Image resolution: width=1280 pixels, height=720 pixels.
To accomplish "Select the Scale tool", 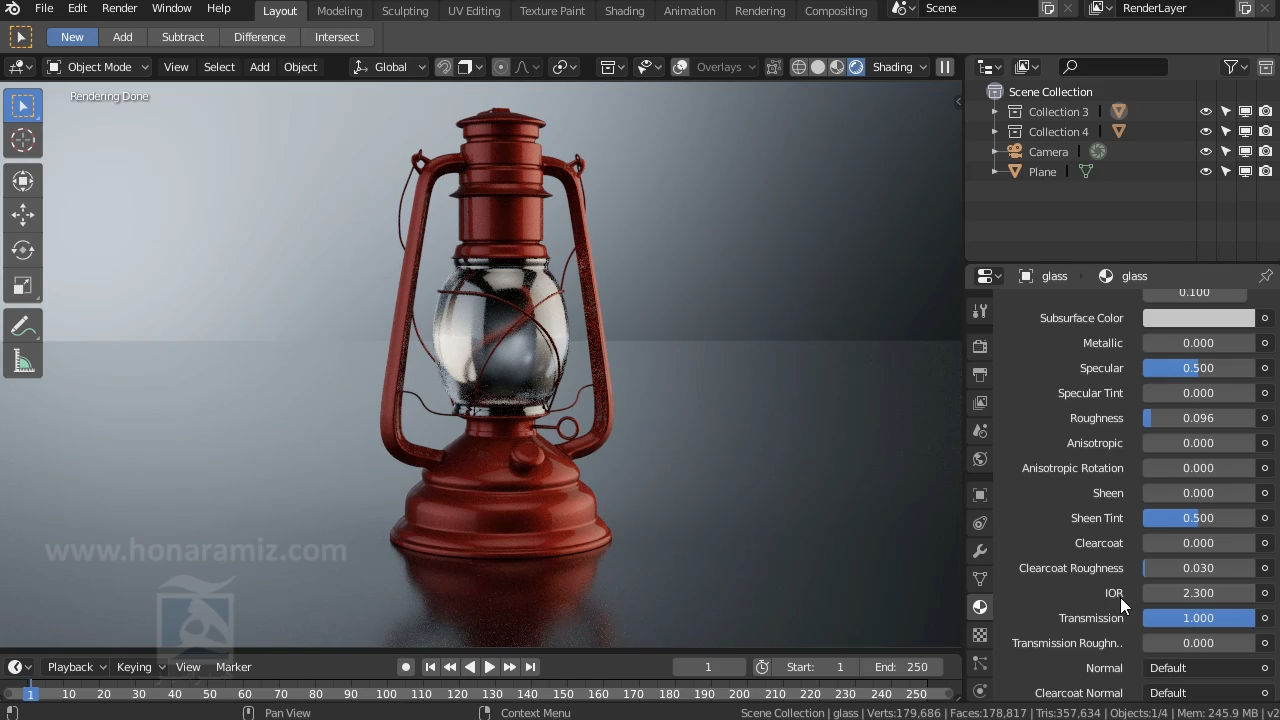I will pyautogui.click(x=23, y=285).
